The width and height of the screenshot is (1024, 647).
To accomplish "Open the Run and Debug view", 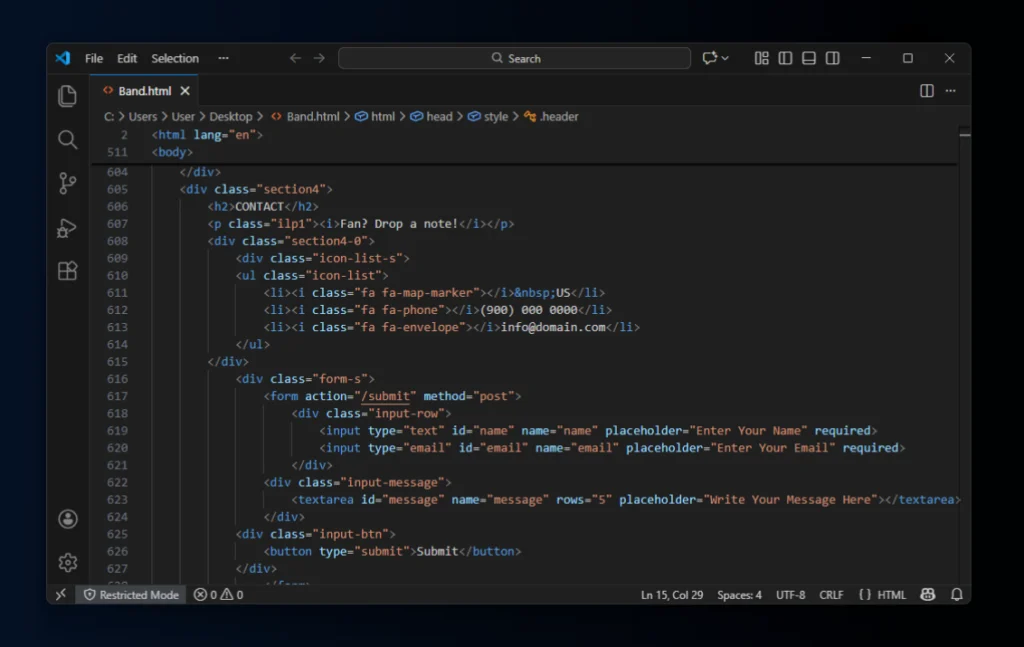I will pos(67,228).
